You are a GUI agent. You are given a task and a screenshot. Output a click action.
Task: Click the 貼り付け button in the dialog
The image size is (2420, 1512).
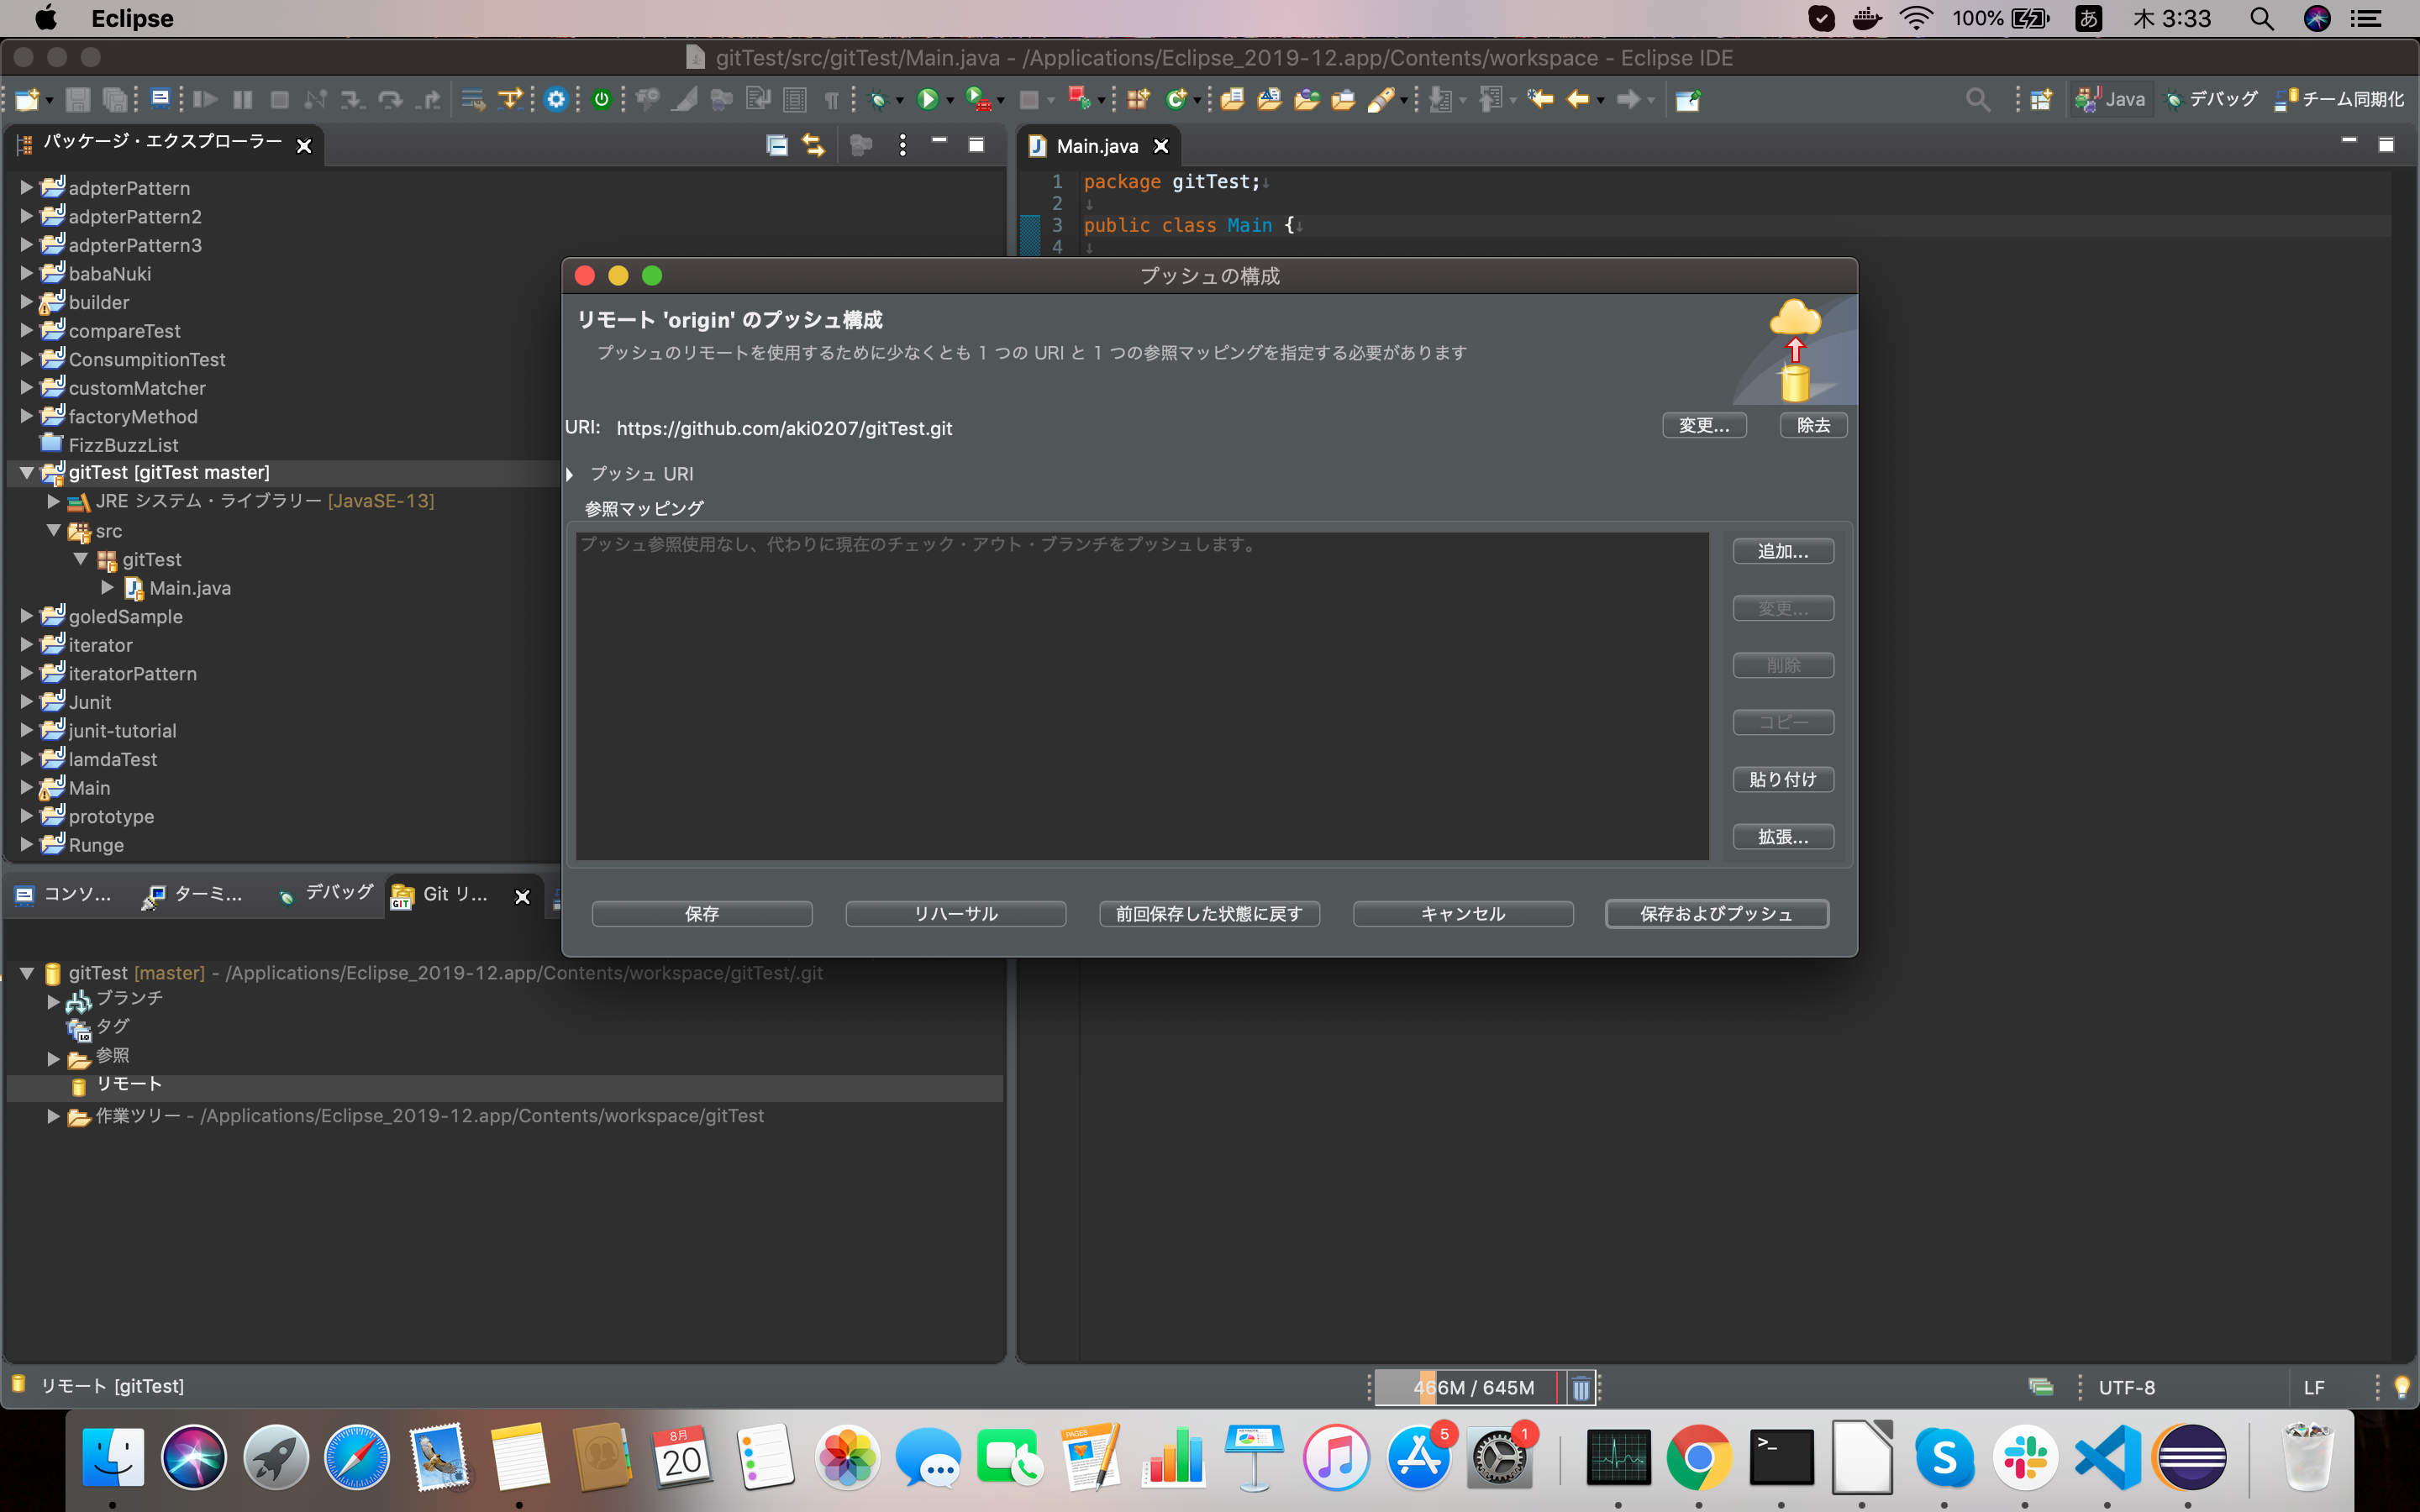coord(1783,779)
